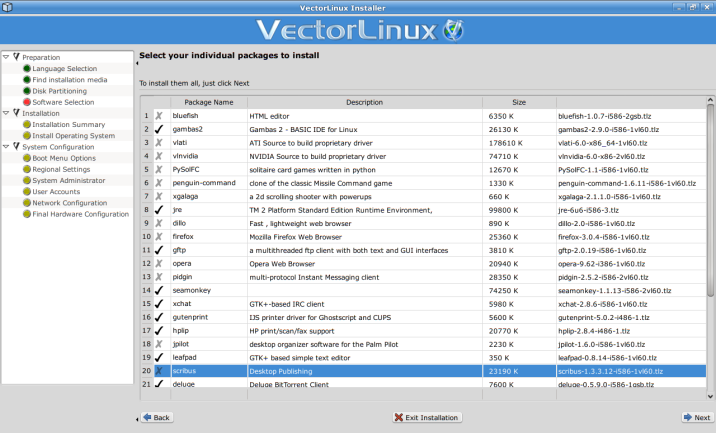Click the yellow icon beside Network Configuration
Viewport: 716px width, 433px height.
pyautogui.click(x=26, y=203)
